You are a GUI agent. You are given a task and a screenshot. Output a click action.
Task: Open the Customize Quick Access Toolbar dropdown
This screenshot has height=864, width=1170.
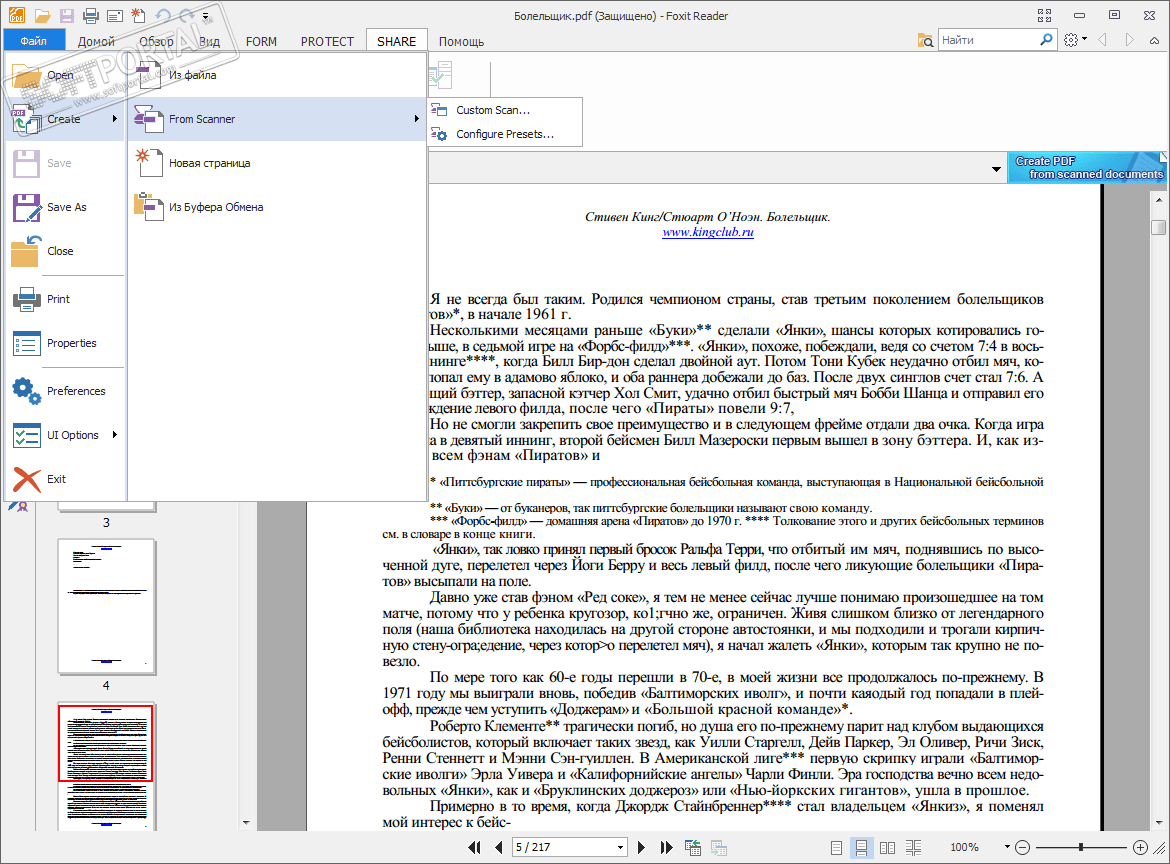coord(205,16)
